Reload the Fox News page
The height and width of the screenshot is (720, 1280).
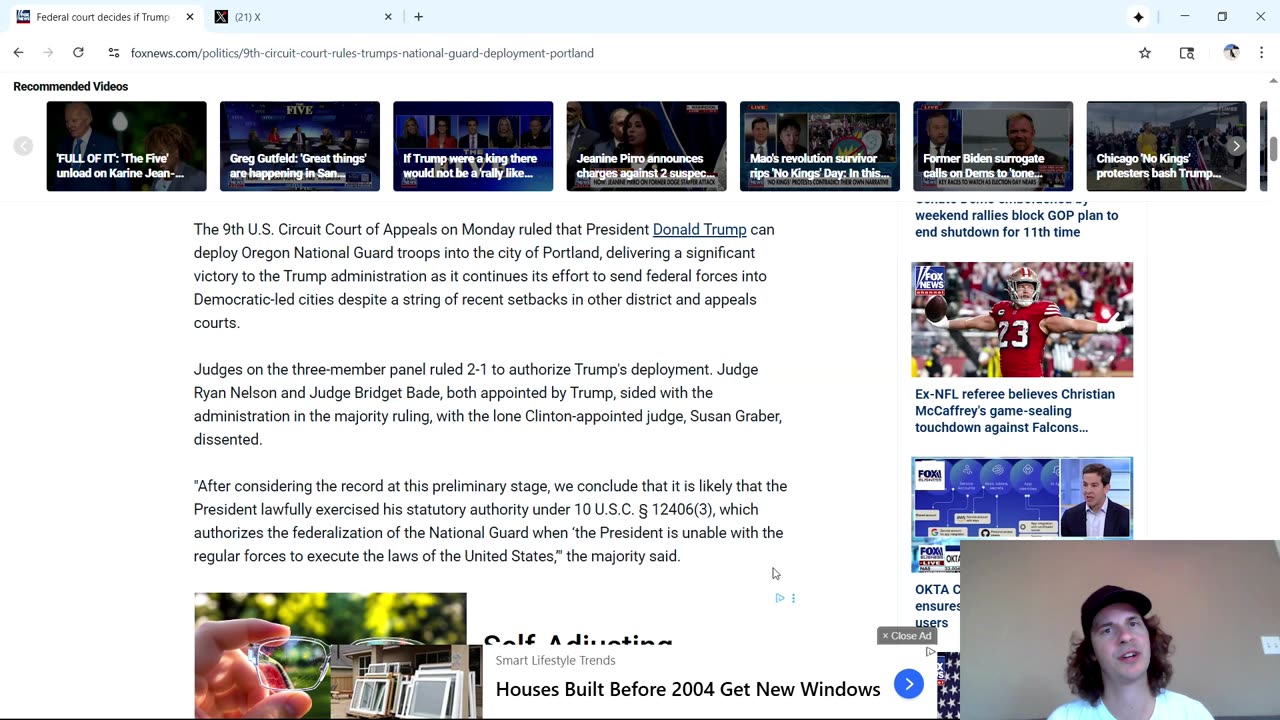(x=78, y=53)
